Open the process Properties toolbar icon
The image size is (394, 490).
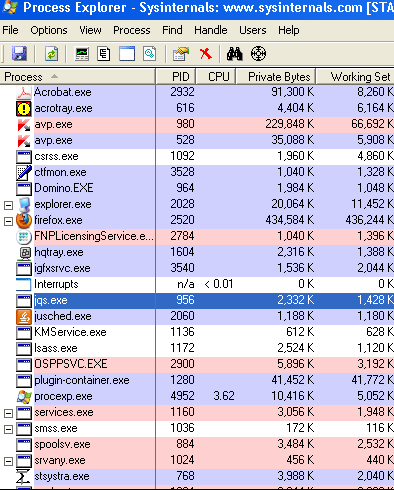[181, 53]
